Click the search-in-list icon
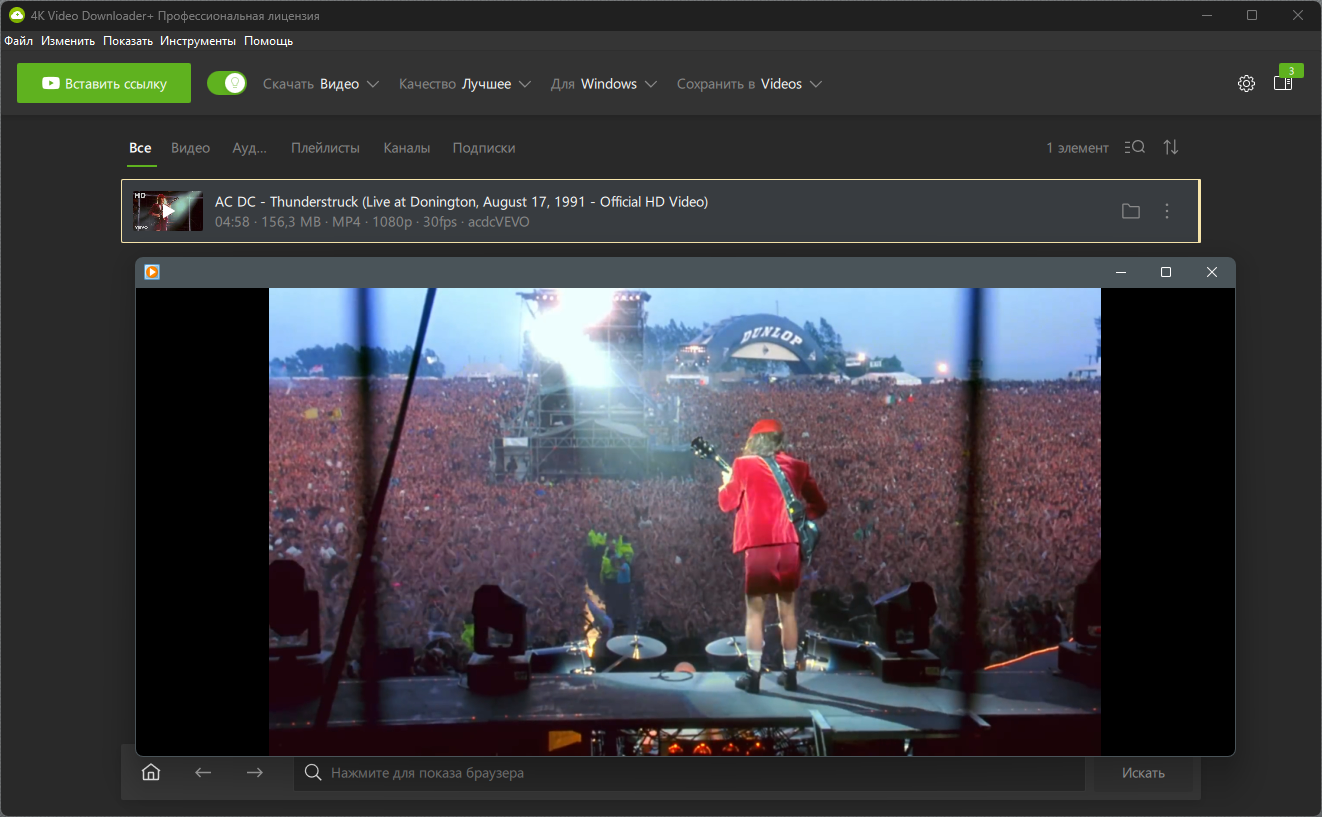 pyautogui.click(x=1135, y=147)
